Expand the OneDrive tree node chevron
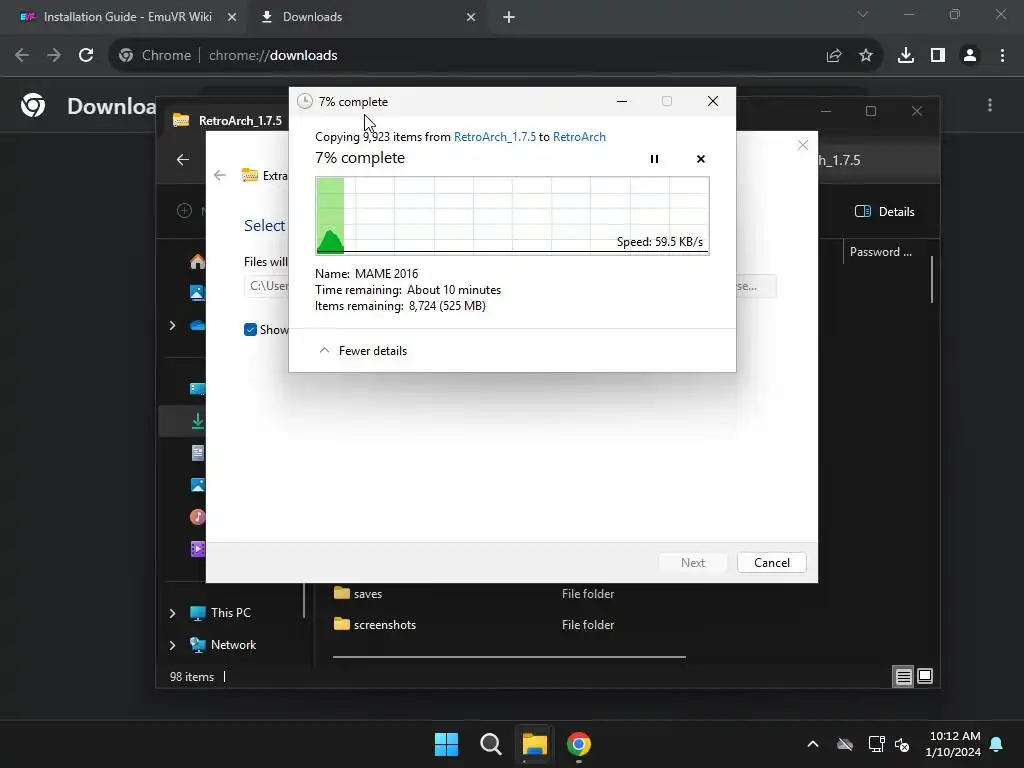 pos(172,325)
